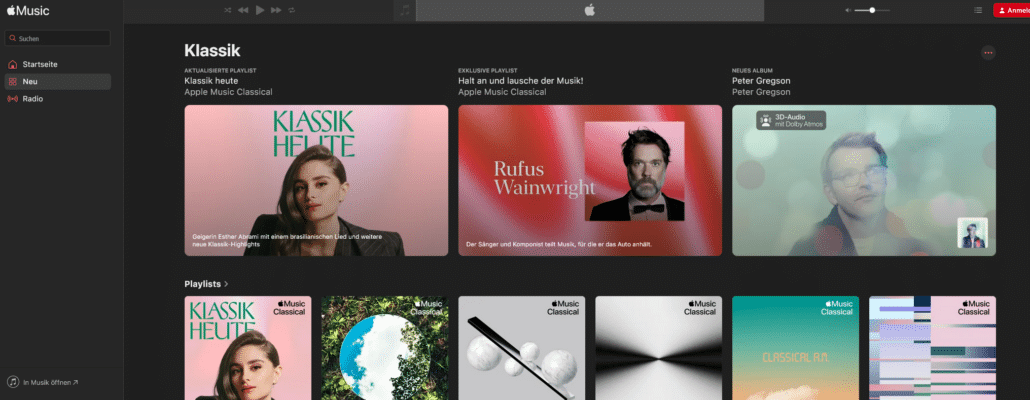This screenshot has height=400, width=1030.
Task: Mute using the speaker icon
Action: click(848, 11)
